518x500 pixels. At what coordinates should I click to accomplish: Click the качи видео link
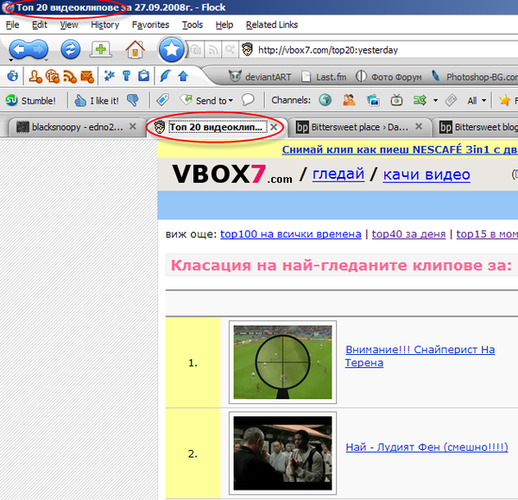pos(426,174)
